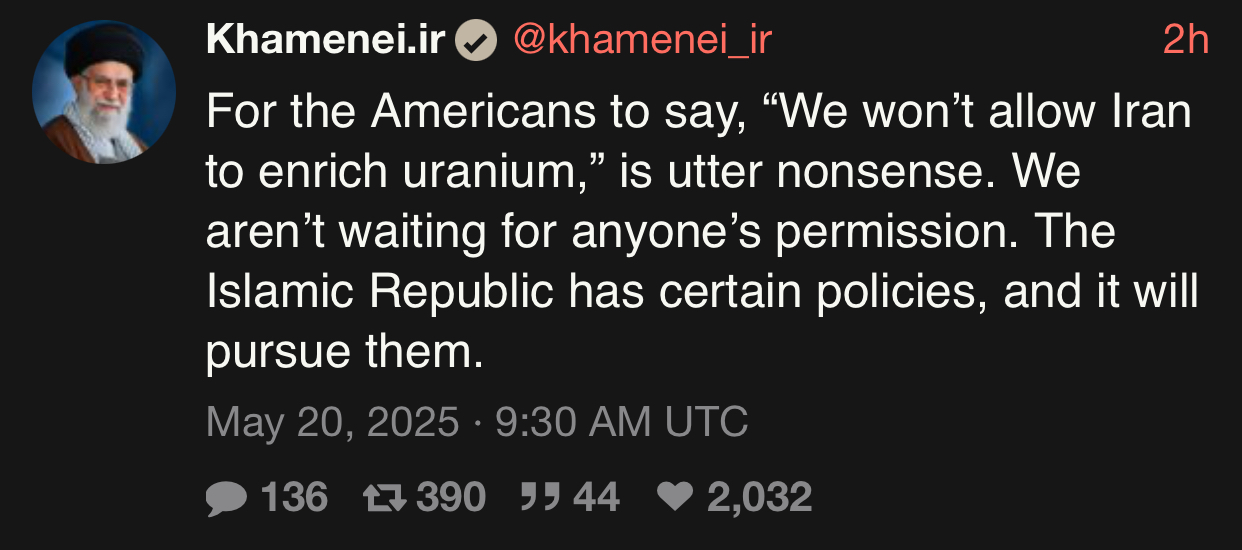Click the 44 quotes count
1242x550 pixels.
click(x=596, y=497)
